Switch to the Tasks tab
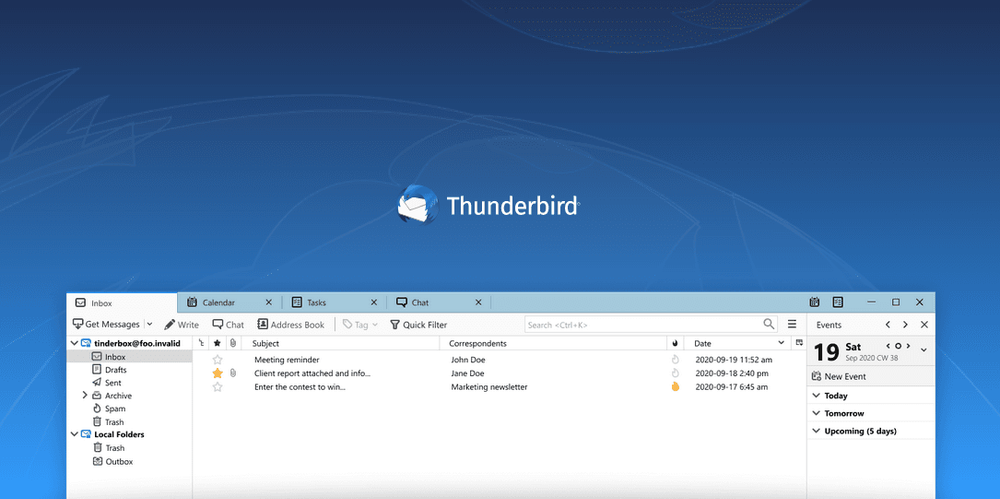The image size is (1000, 499). click(x=316, y=302)
